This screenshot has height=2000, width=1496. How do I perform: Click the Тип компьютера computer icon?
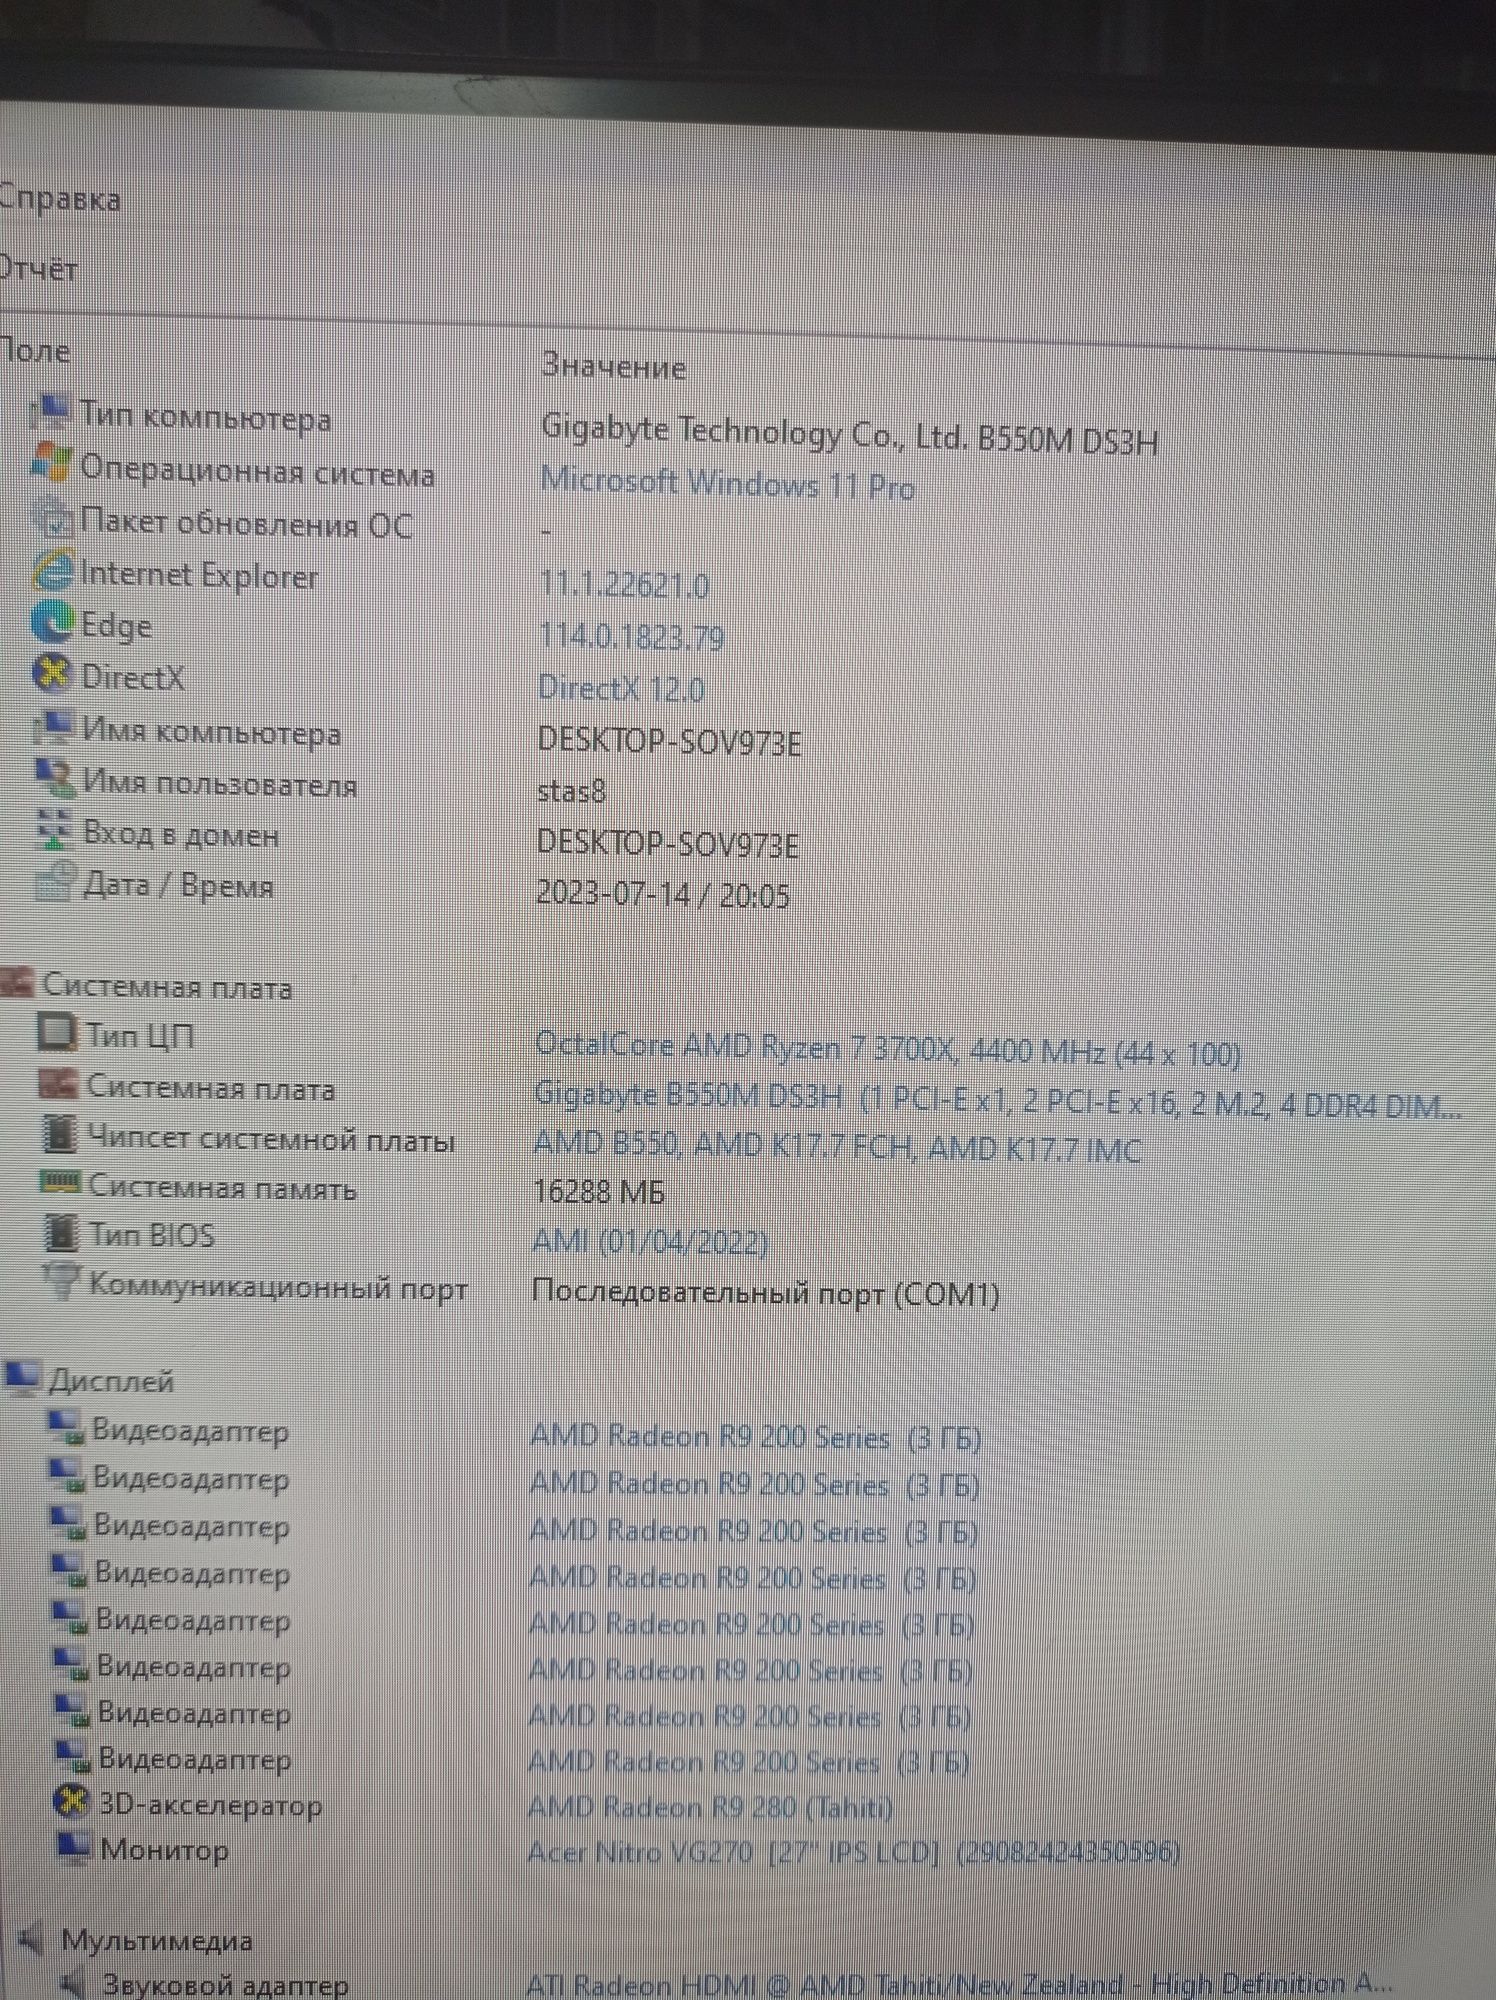[50, 411]
